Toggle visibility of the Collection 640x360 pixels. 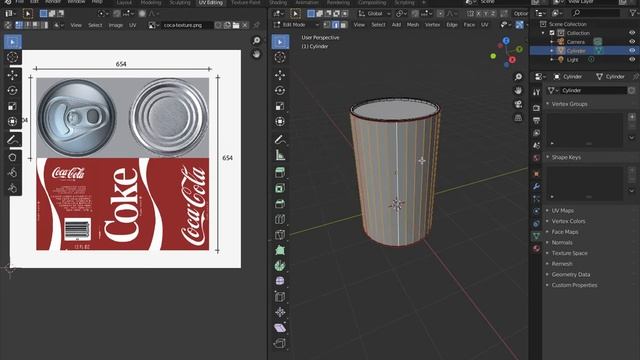click(632, 33)
